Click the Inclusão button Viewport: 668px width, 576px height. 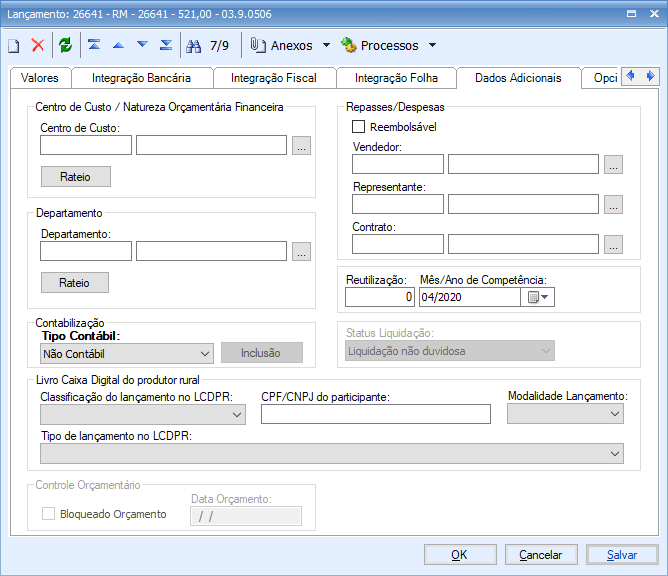click(x=262, y=353)
